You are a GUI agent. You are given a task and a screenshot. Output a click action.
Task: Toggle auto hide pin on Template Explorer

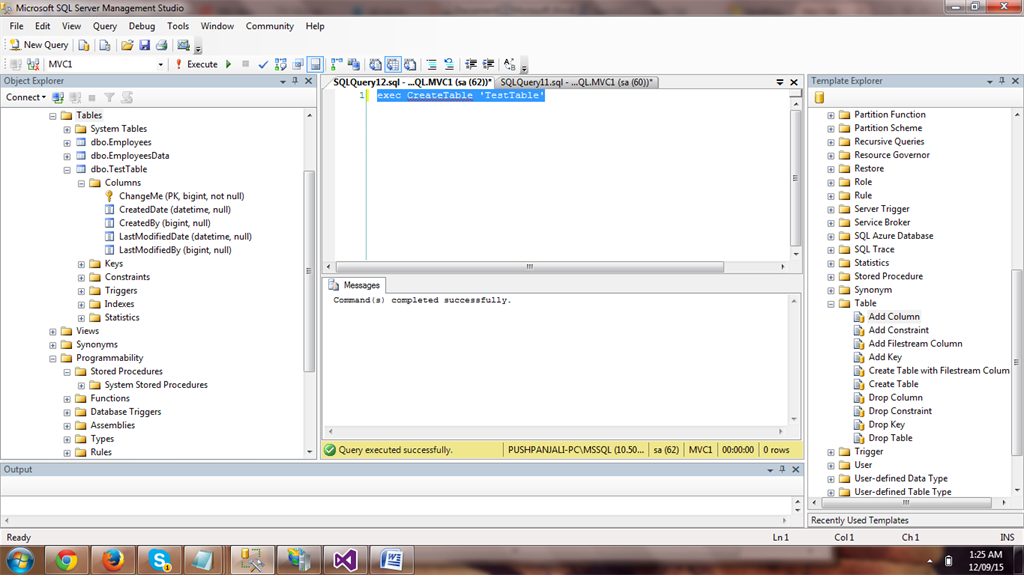1002,81
